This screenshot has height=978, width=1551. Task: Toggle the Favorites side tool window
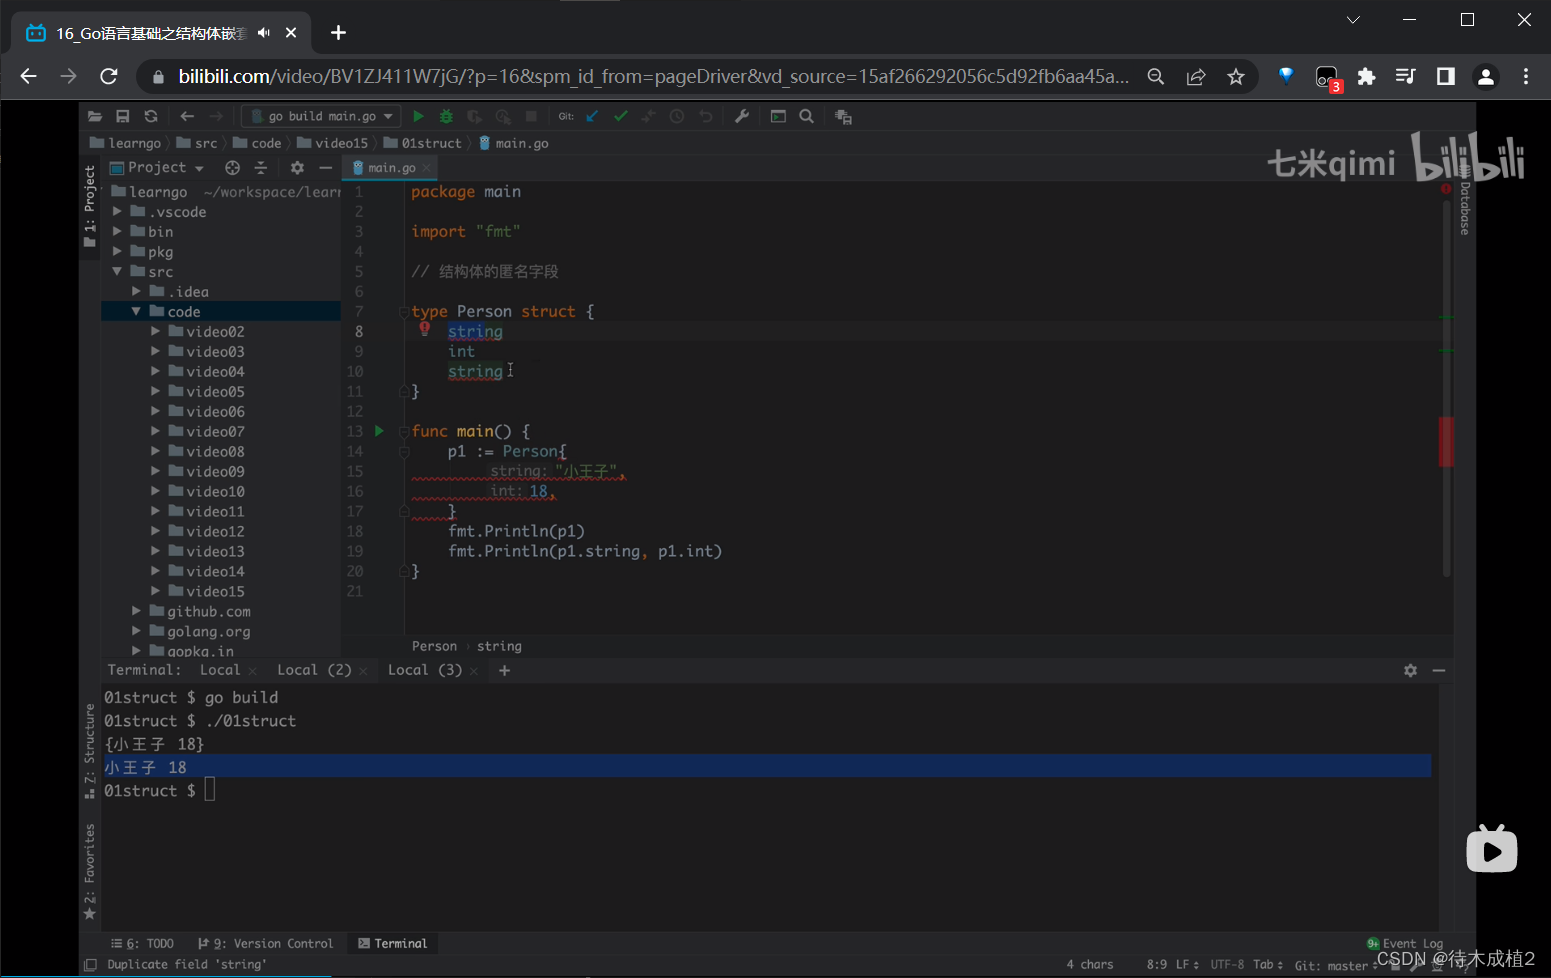pyautogui.click(x=90, y=872)
